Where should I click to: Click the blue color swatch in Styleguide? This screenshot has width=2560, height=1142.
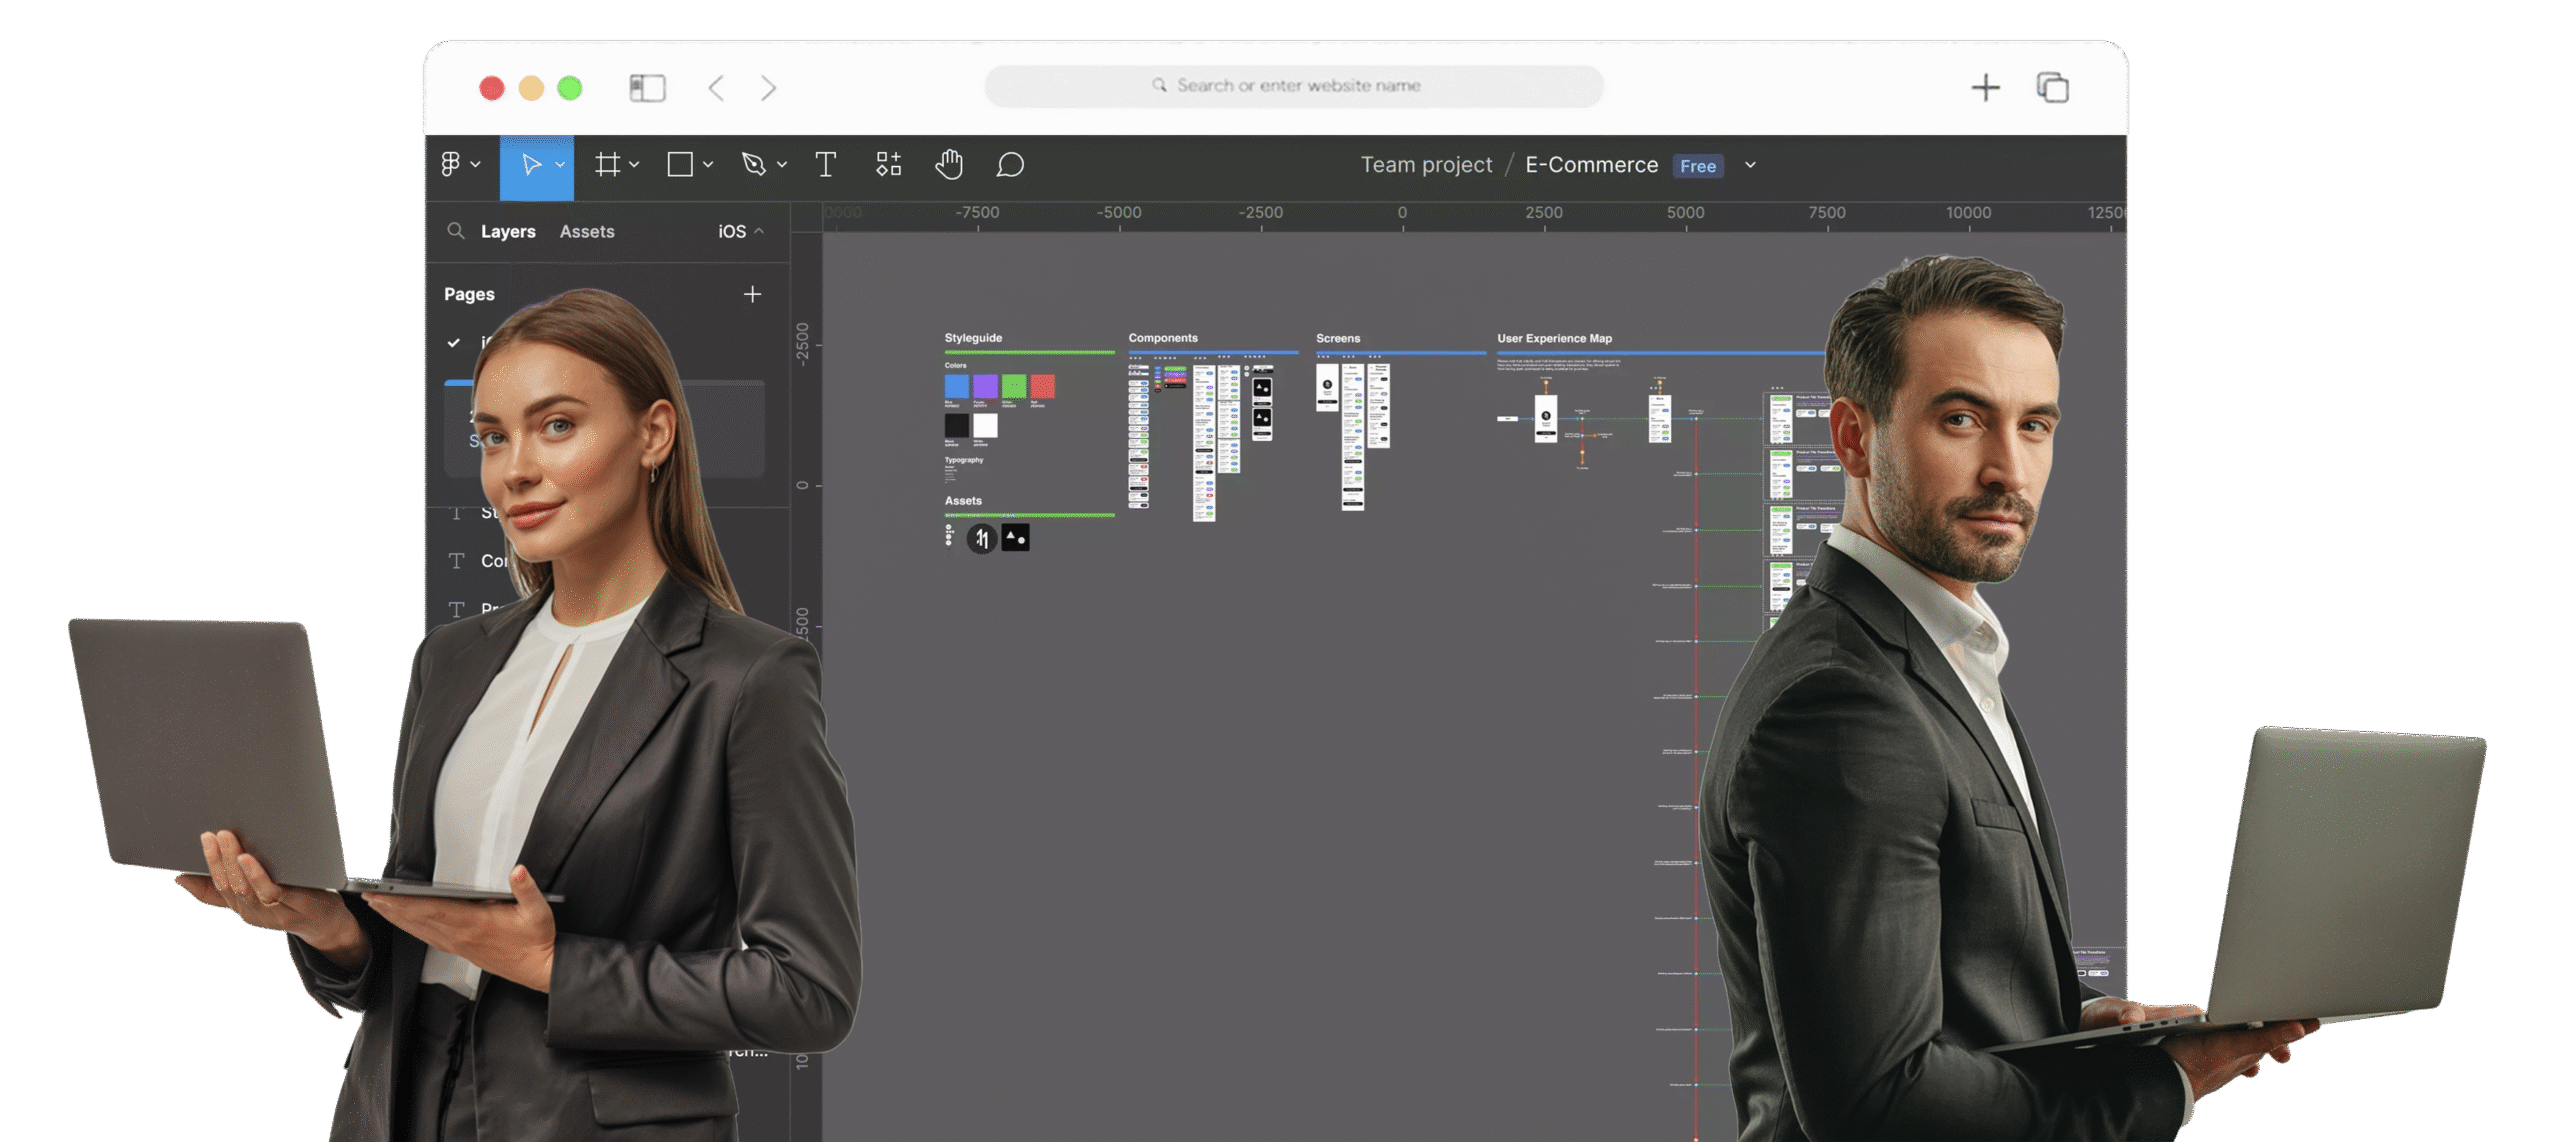tap(956, 386)
